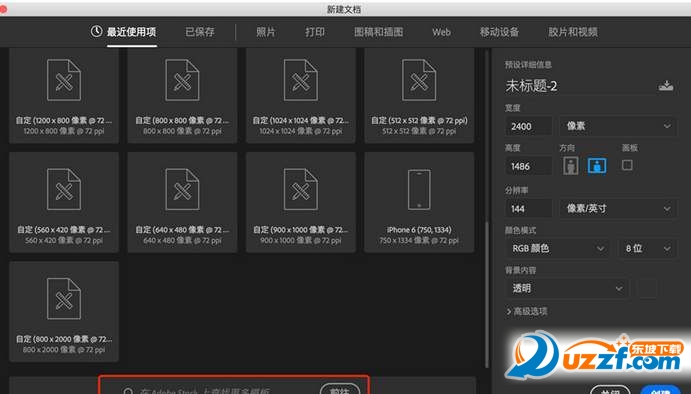The image size is (691, 394).
Task: Choose the iPhone 6 preset phone icon
Action: [x=419, y=190]
